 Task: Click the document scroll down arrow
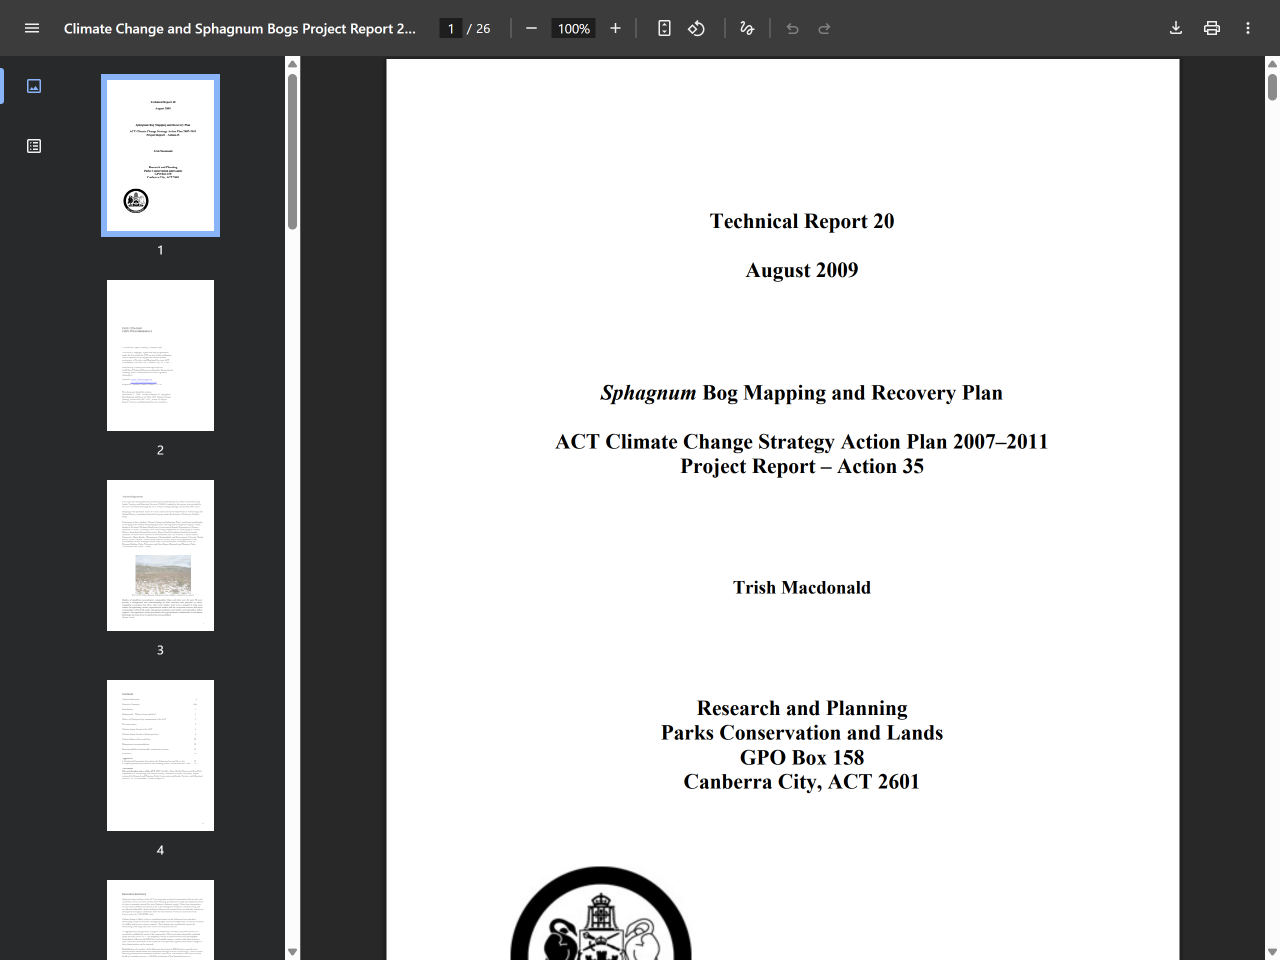pos(1272,952)
